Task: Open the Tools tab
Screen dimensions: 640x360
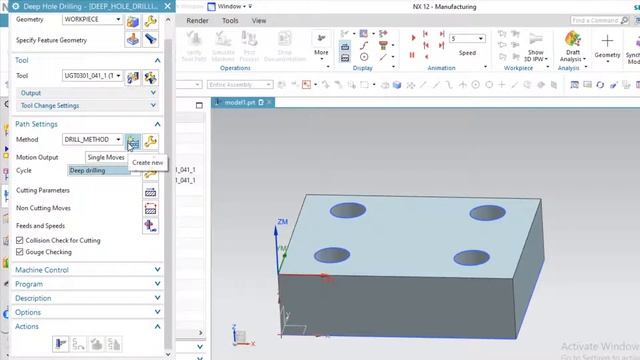Action: click(x=230, y=20)
